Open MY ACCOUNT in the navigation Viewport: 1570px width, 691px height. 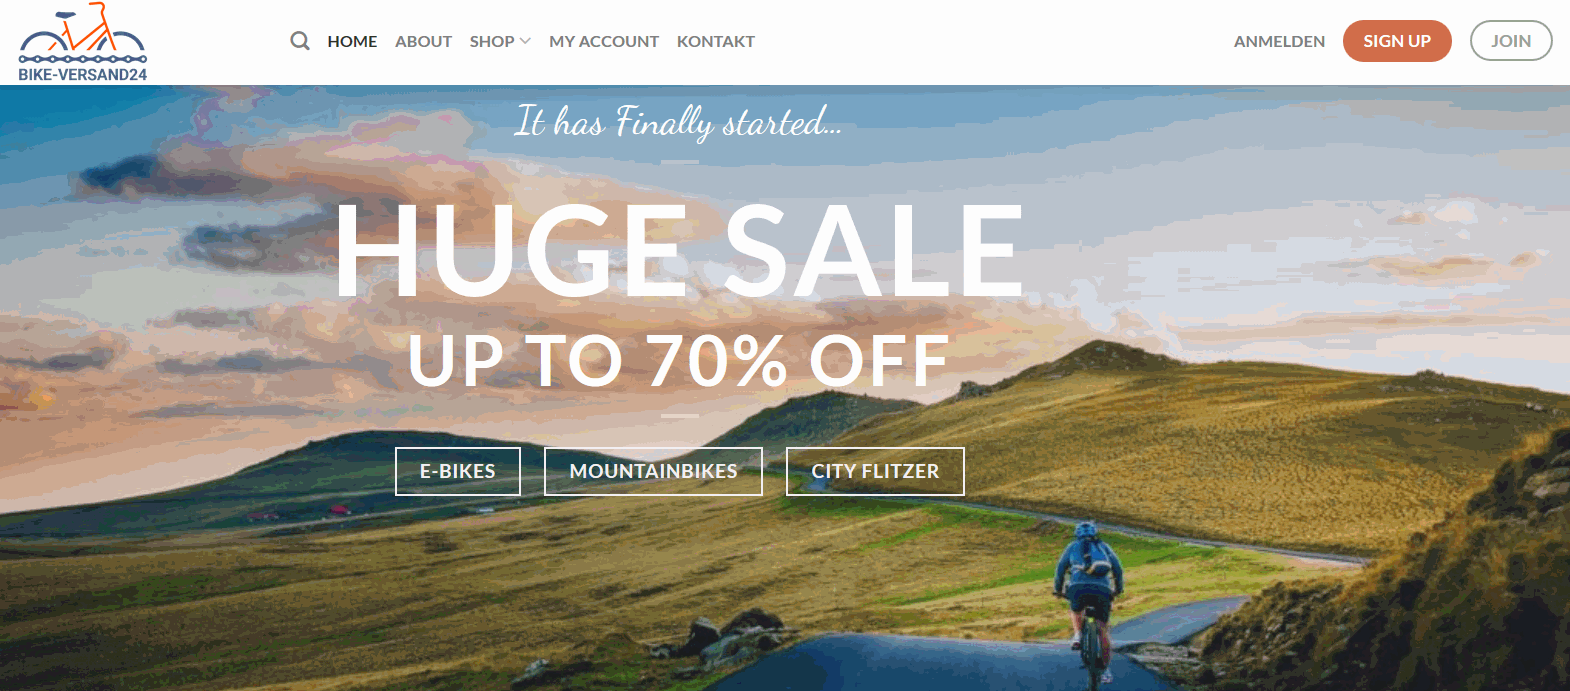(x=604, y=41)
